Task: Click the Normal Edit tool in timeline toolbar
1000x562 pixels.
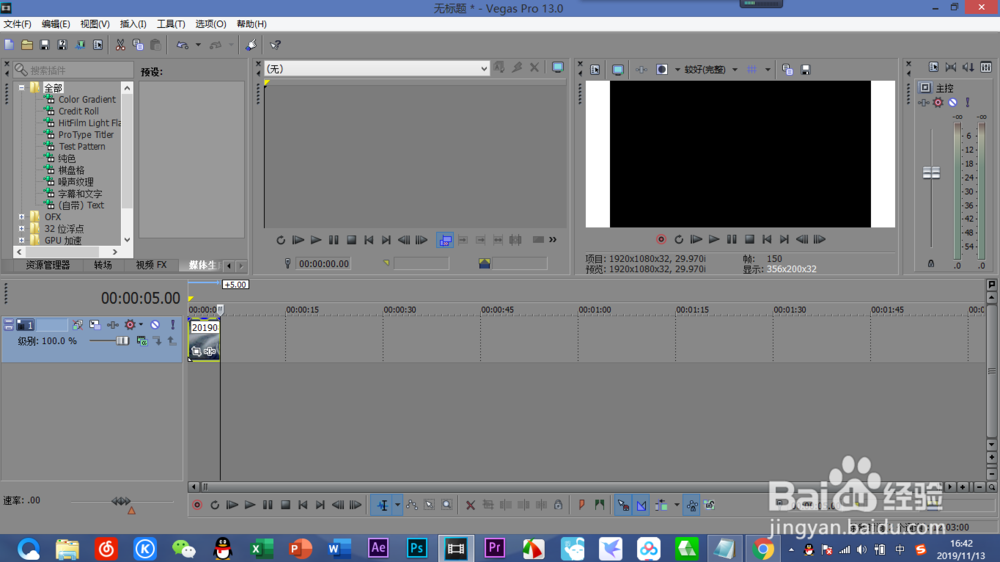Action: (382, 505)
